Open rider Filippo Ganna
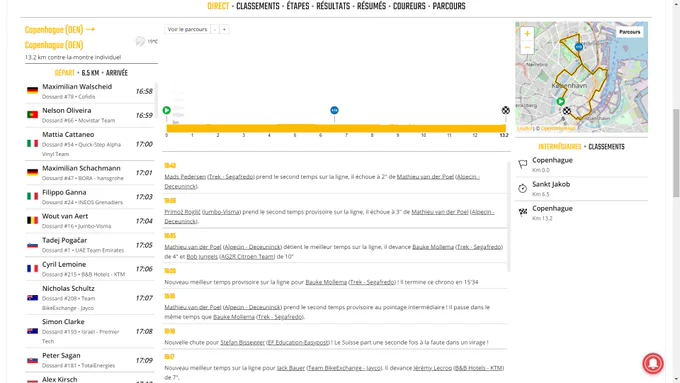The width and height of the screenshot is (680, 383). click(64, 192)
